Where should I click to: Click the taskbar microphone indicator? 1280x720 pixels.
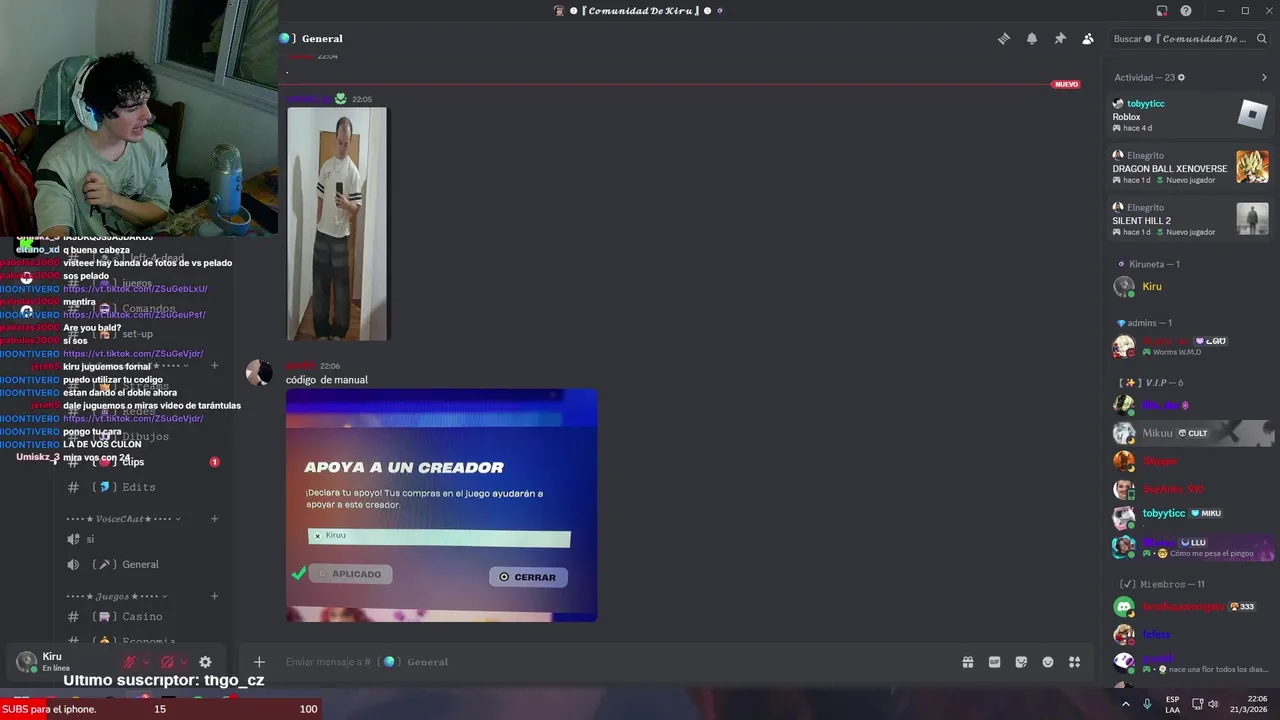click(1147, 704)
